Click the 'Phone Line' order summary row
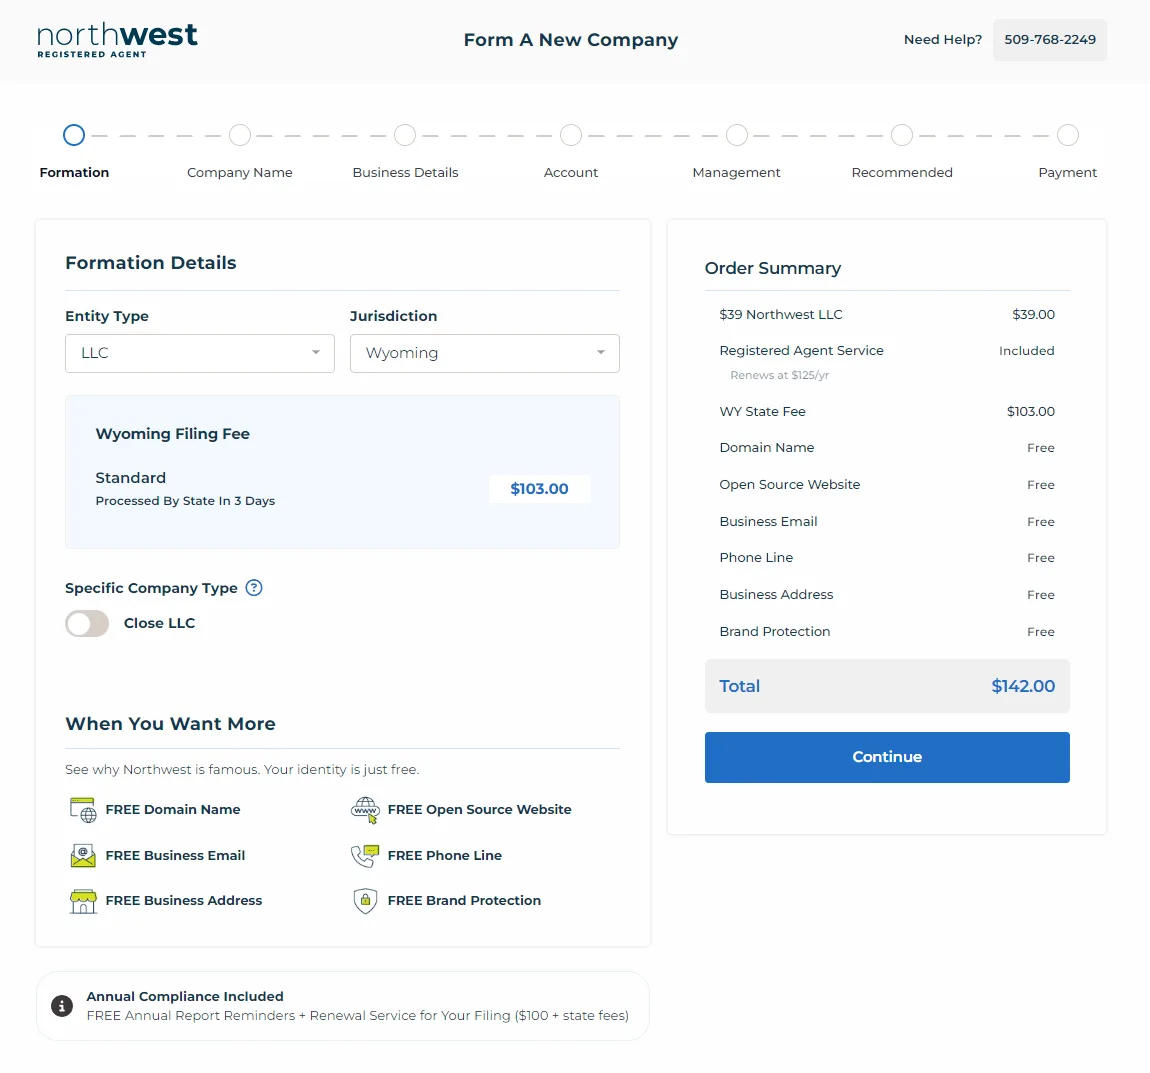1150x1073 pixels. point(887,558)
